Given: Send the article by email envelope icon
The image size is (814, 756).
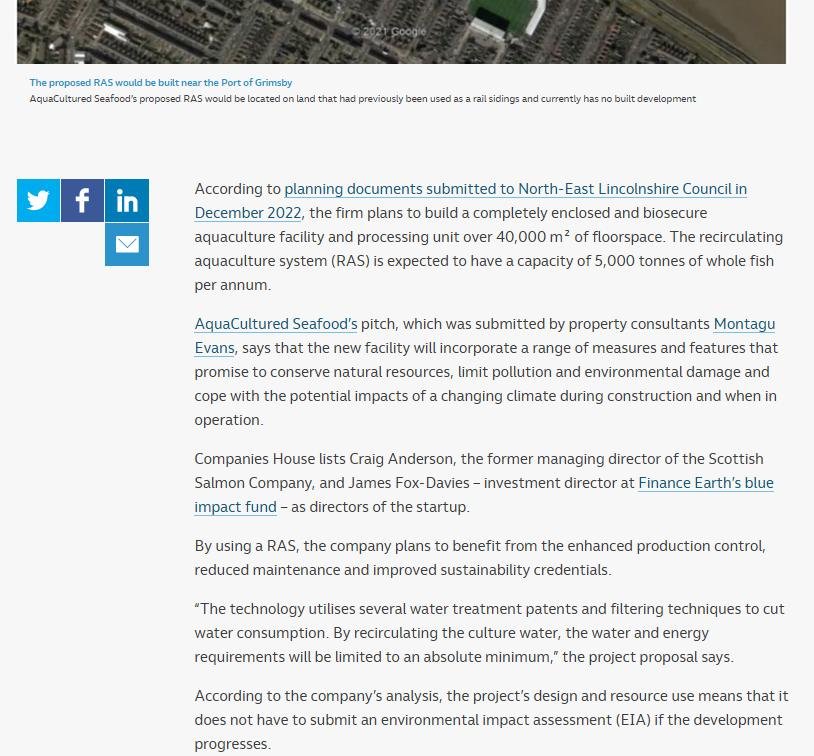Looking at the screenshot, I should tap(127, 244).
